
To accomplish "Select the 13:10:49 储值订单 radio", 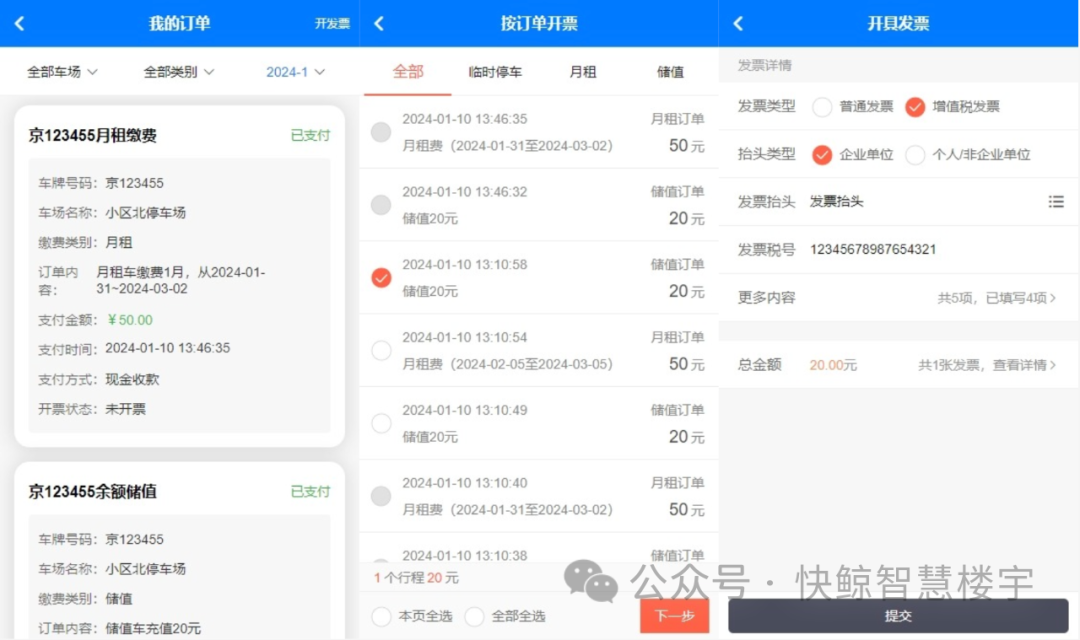I will (381, 423).
